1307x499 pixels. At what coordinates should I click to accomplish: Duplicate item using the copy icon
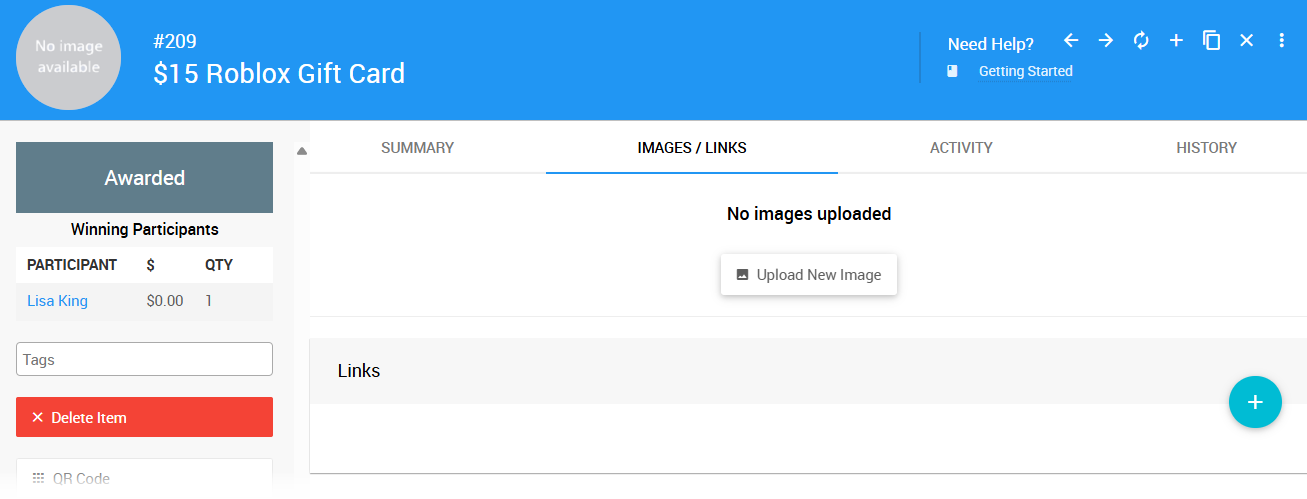pyautogui.click(x=1211, y=40)
